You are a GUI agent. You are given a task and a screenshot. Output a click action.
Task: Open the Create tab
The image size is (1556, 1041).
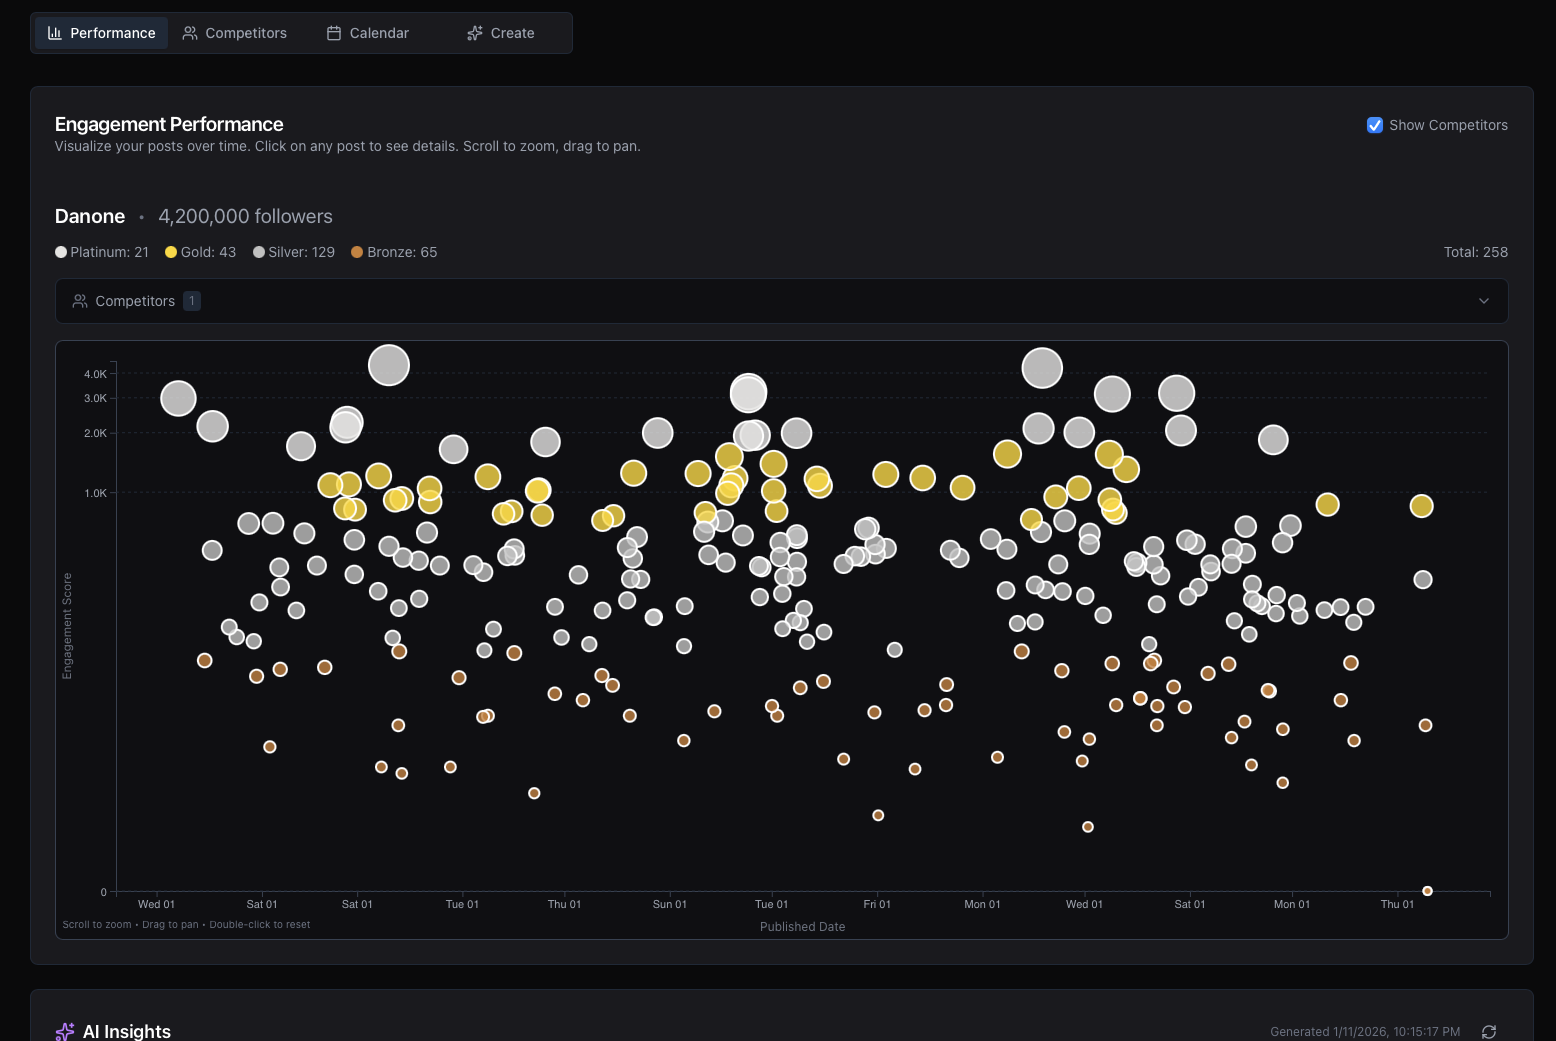click(501, 33)
